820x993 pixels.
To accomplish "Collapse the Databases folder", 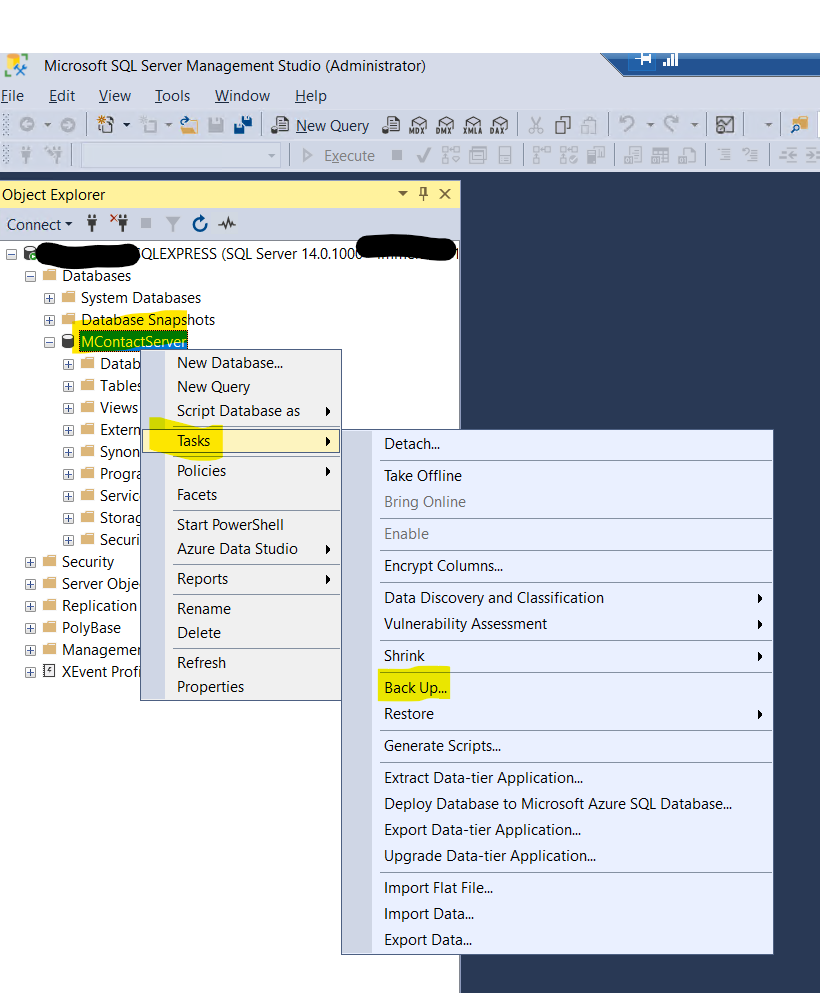I will (30, 277).
